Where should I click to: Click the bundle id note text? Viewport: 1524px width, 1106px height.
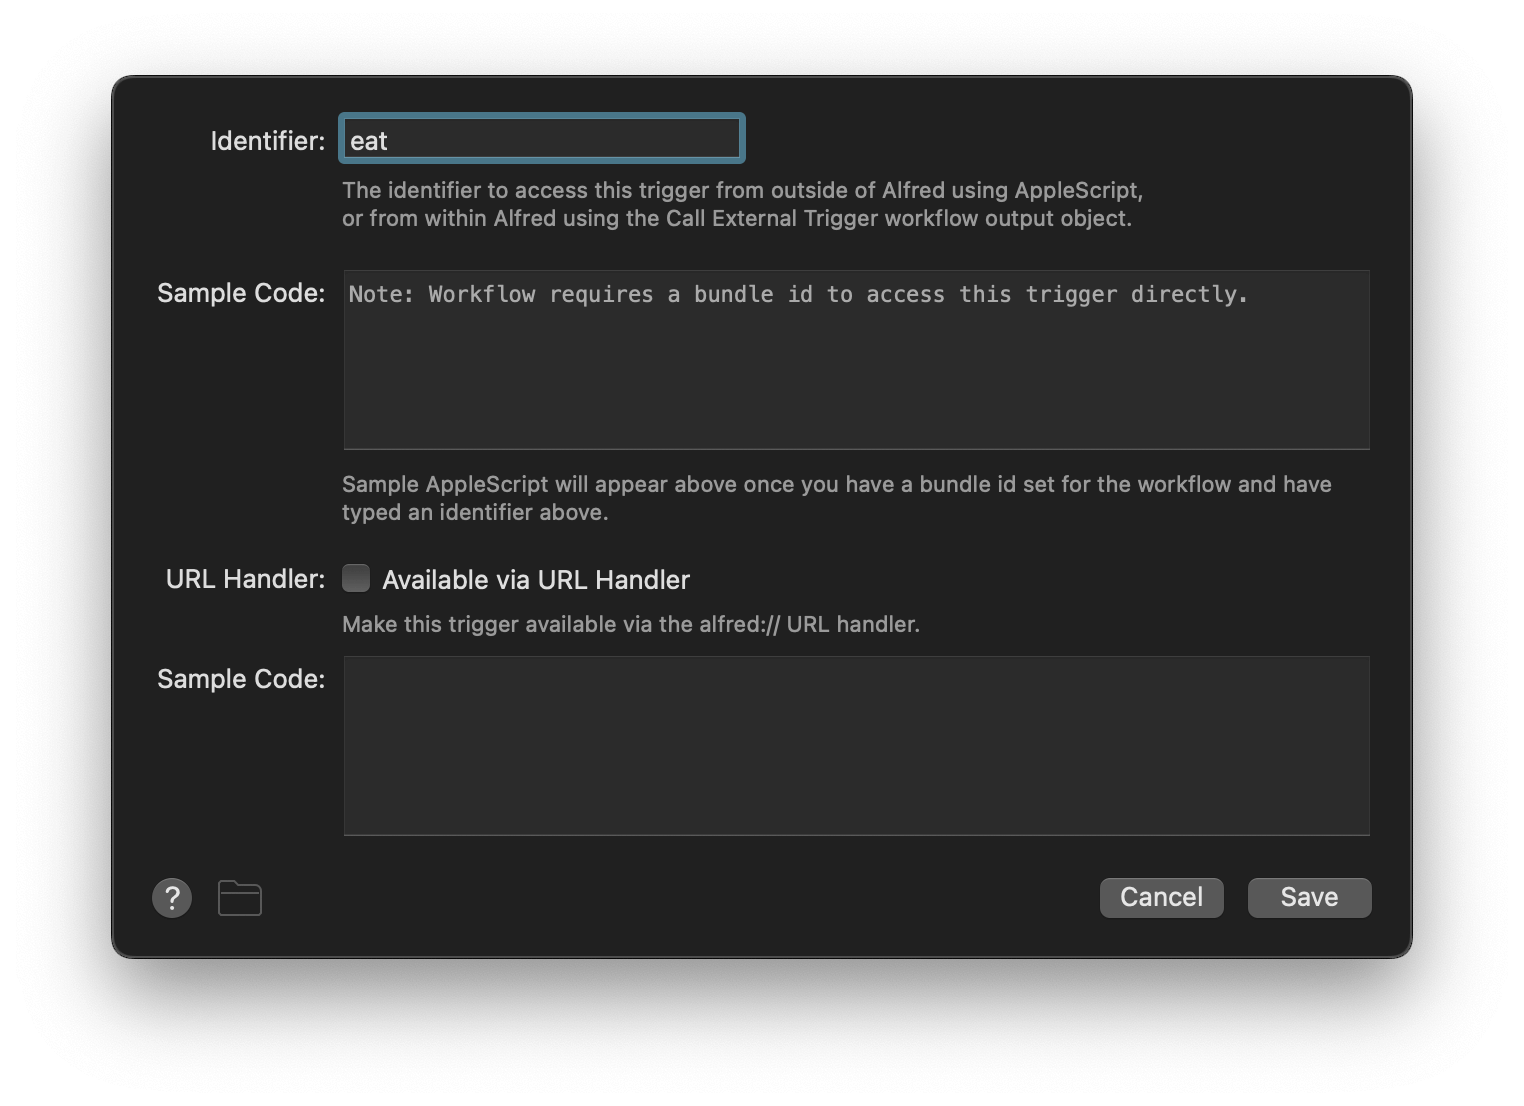coord(797,294)
